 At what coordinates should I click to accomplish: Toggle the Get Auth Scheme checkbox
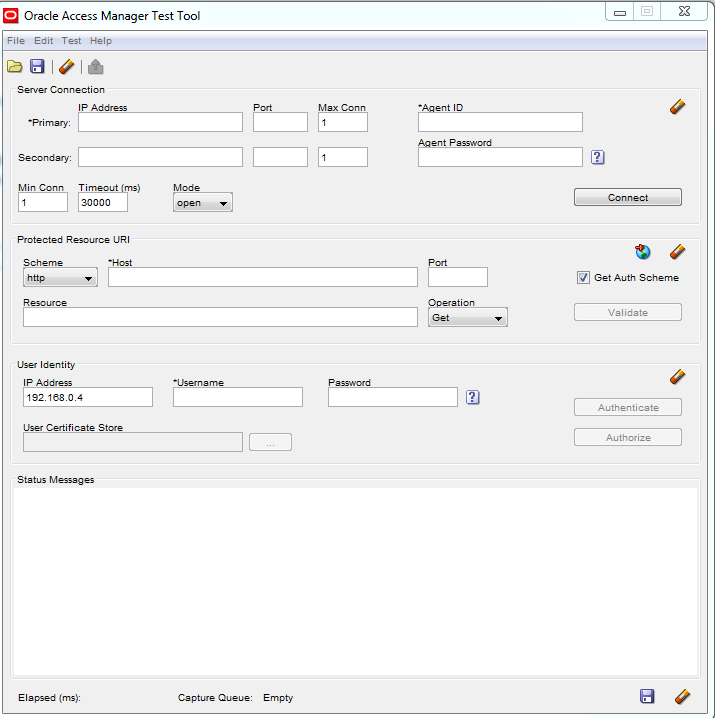583,277
